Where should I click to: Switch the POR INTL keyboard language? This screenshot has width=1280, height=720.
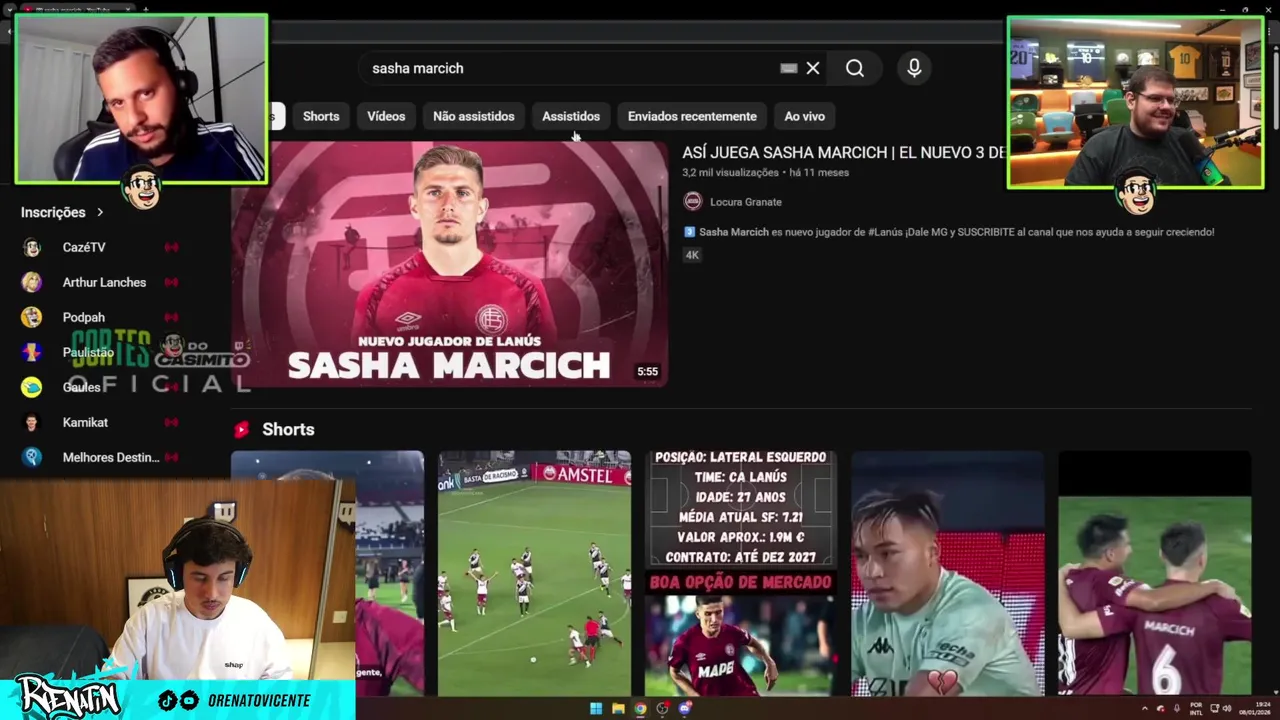tap(1196, 708)
